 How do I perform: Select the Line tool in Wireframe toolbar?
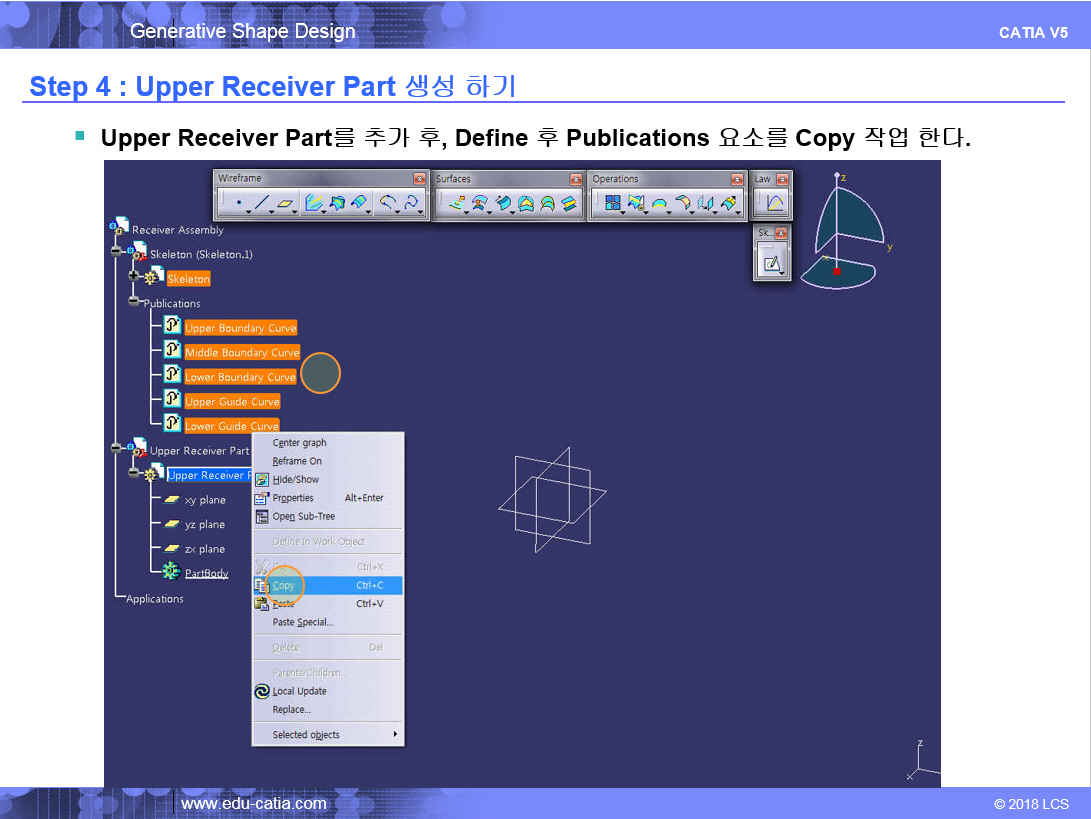262,203
